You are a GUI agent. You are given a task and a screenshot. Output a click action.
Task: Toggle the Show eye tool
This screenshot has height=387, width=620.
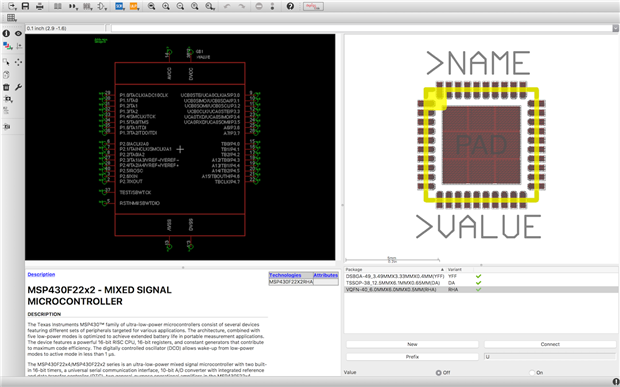[18, 34]
